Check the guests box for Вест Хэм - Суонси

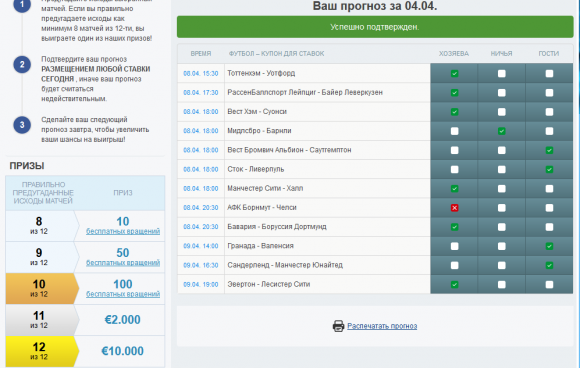(x=549, y=112)
